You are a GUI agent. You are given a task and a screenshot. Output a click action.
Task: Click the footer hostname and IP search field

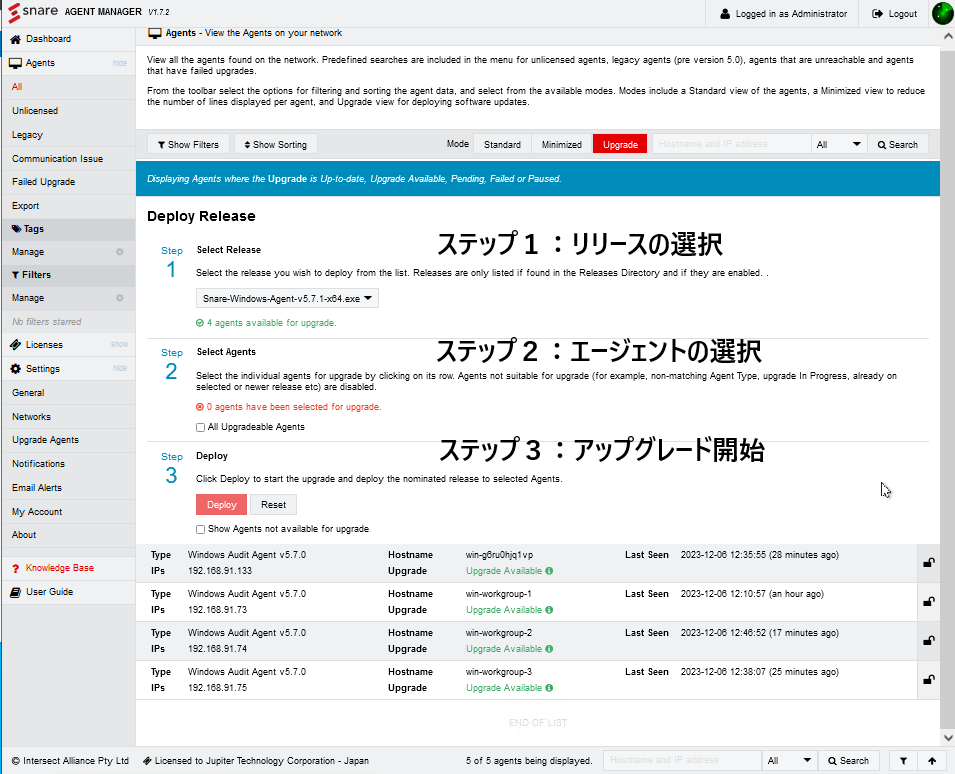click(x=682, y=761)
